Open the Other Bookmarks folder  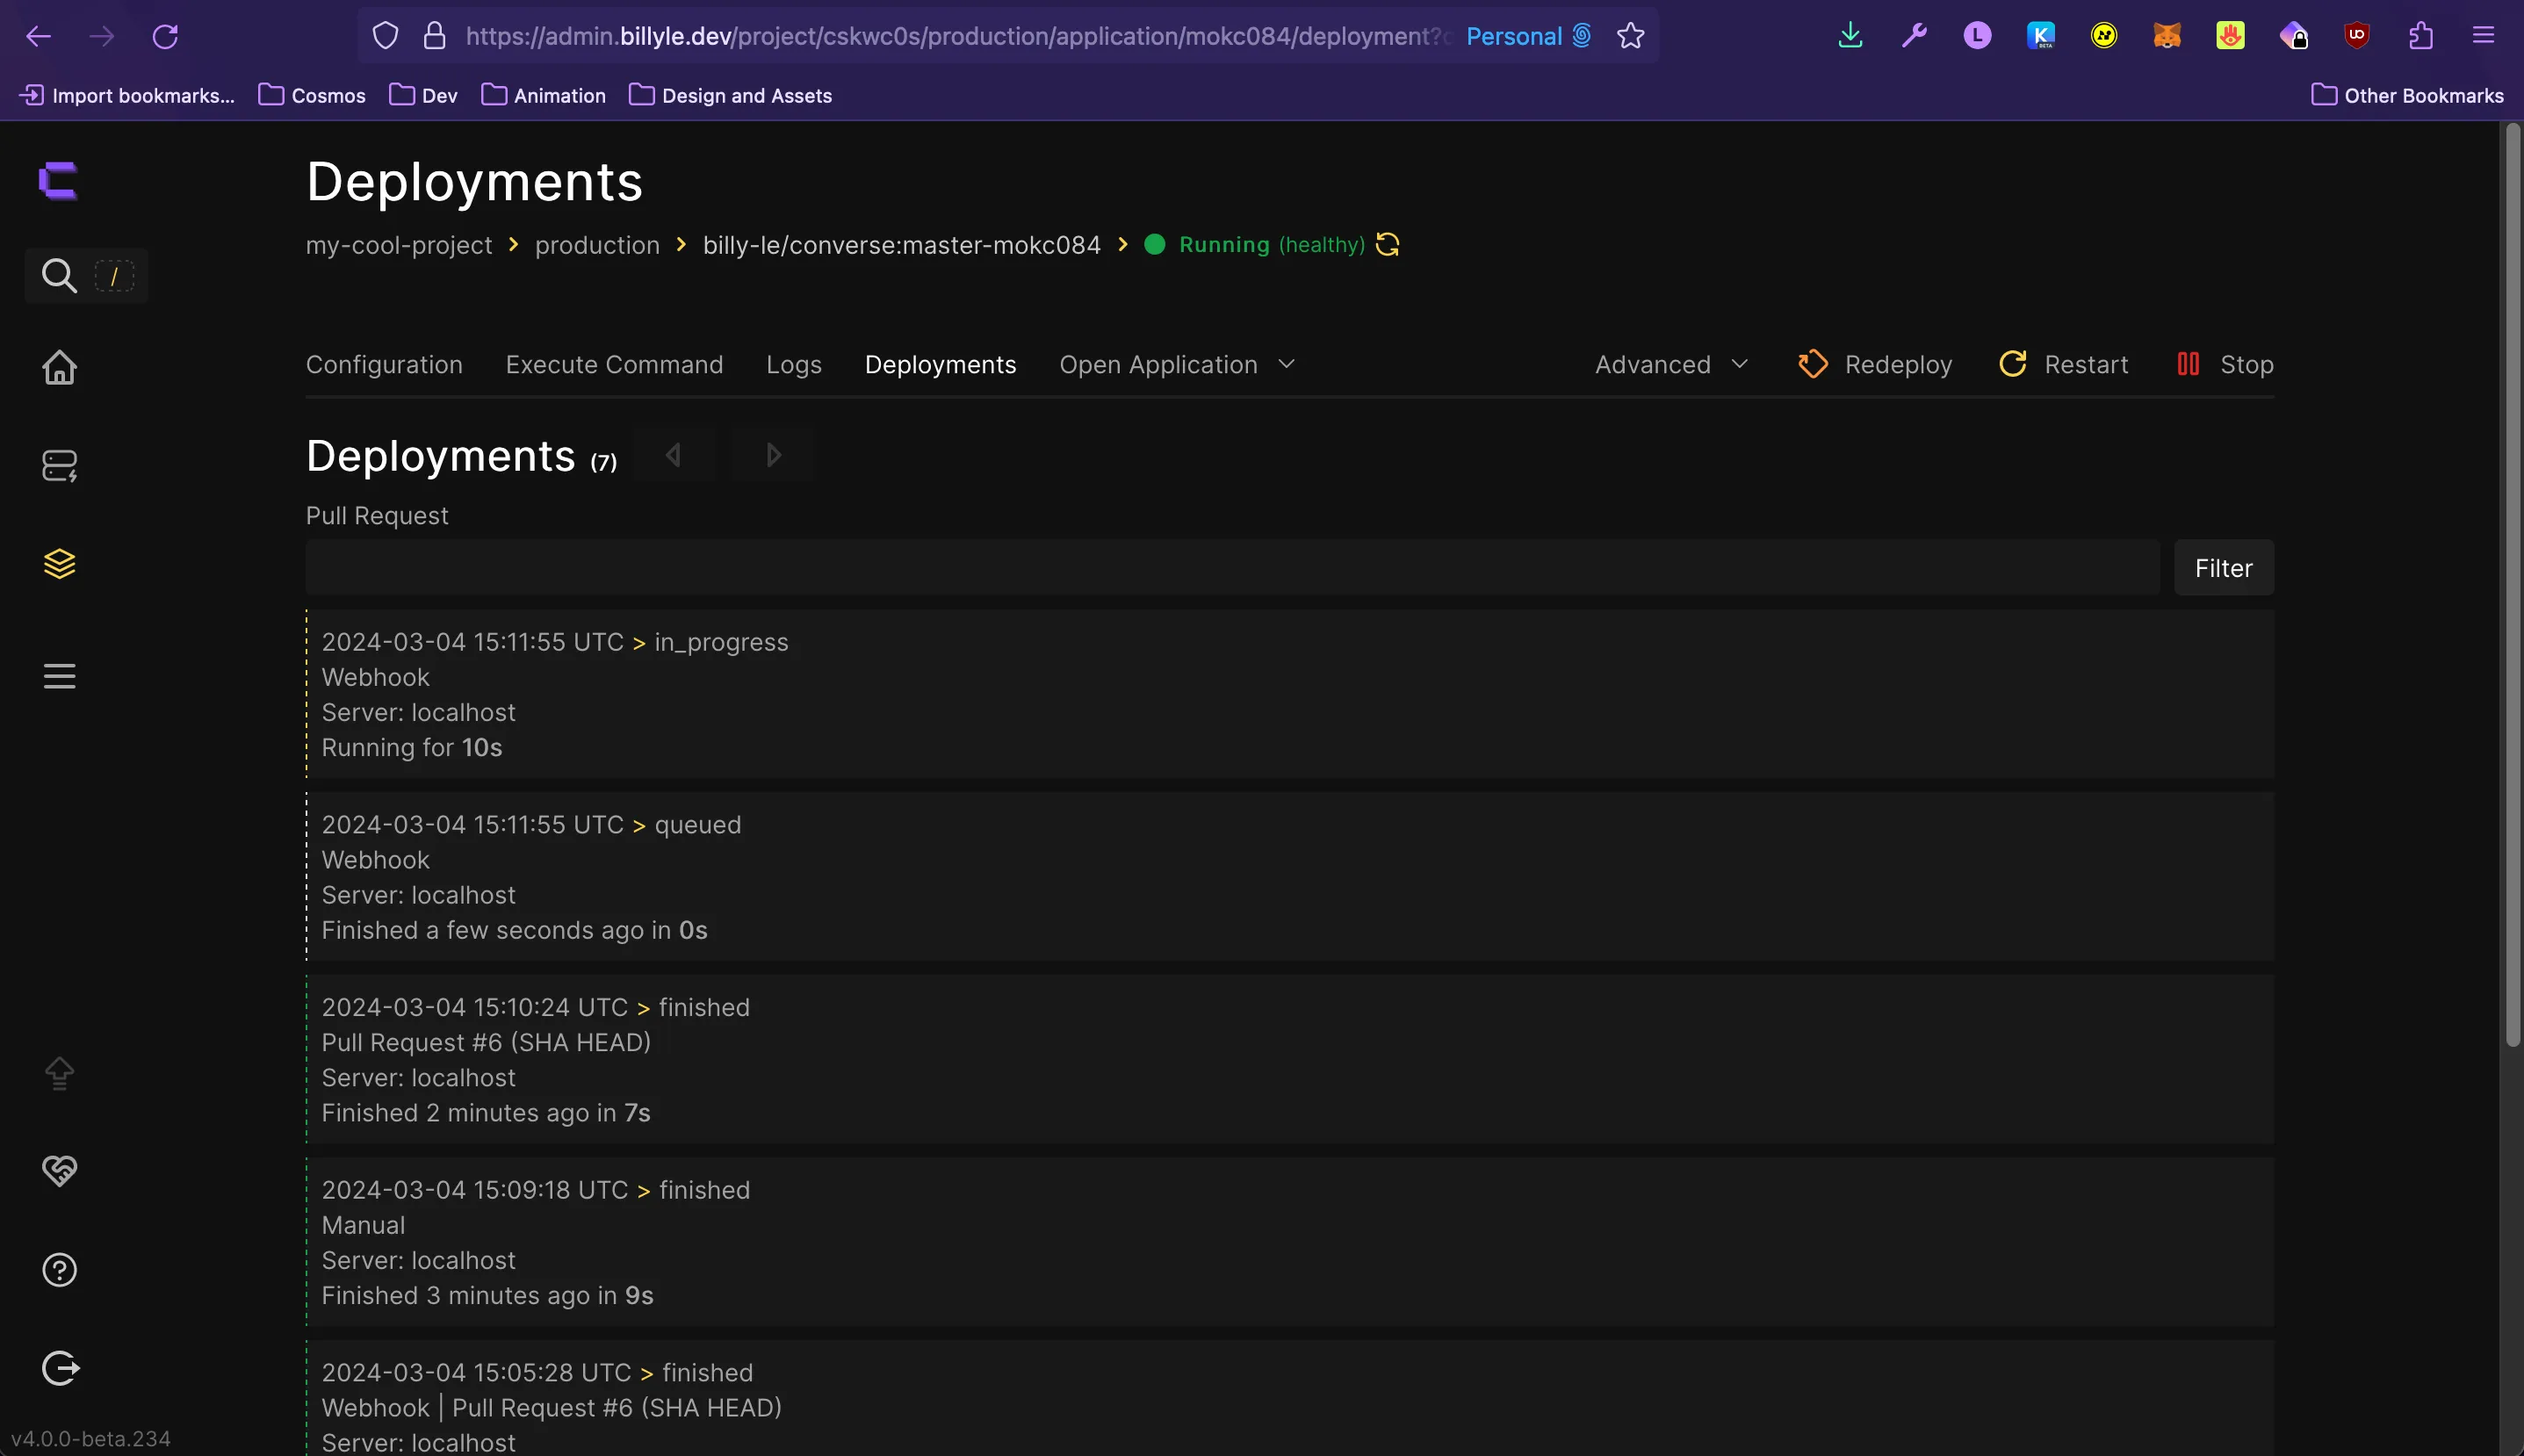point(2408,95)
